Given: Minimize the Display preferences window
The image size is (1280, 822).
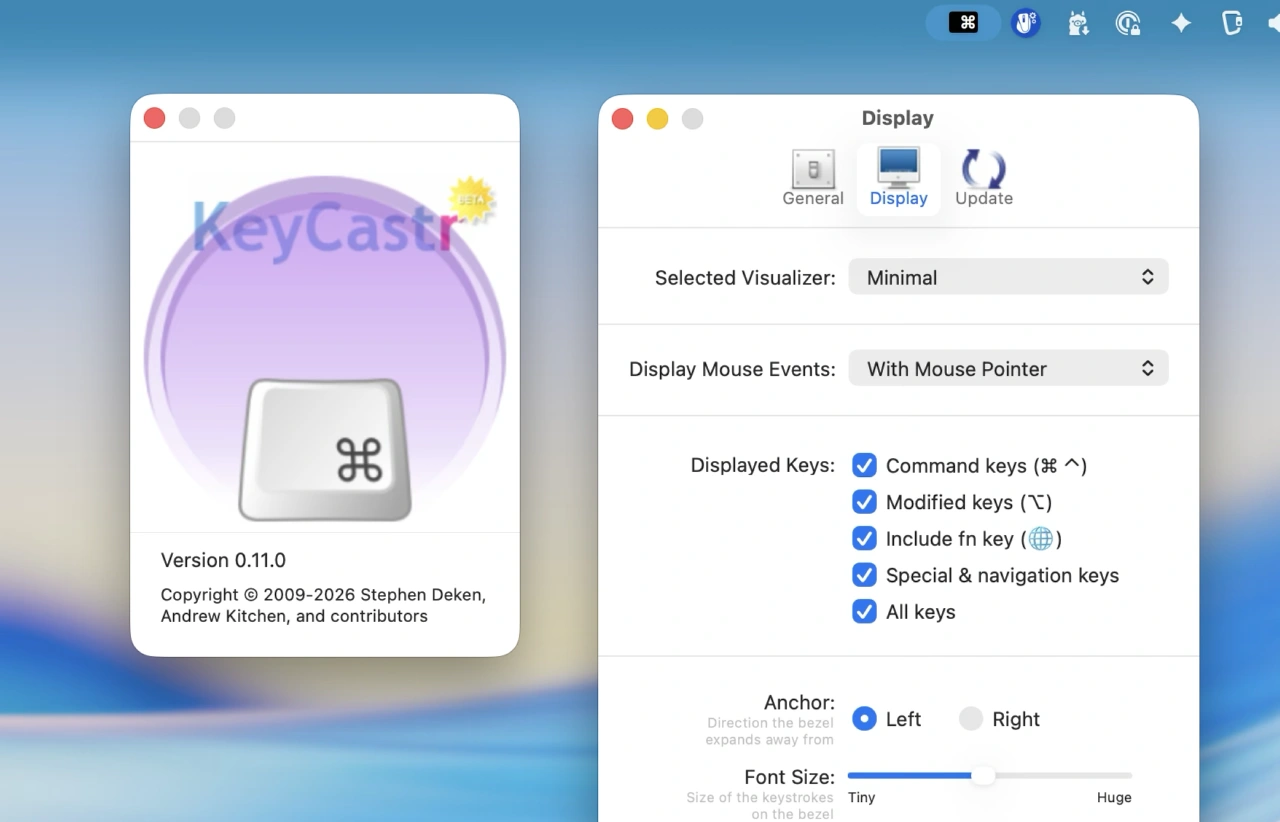Looking at the screenshot, I should pos(657,119).
